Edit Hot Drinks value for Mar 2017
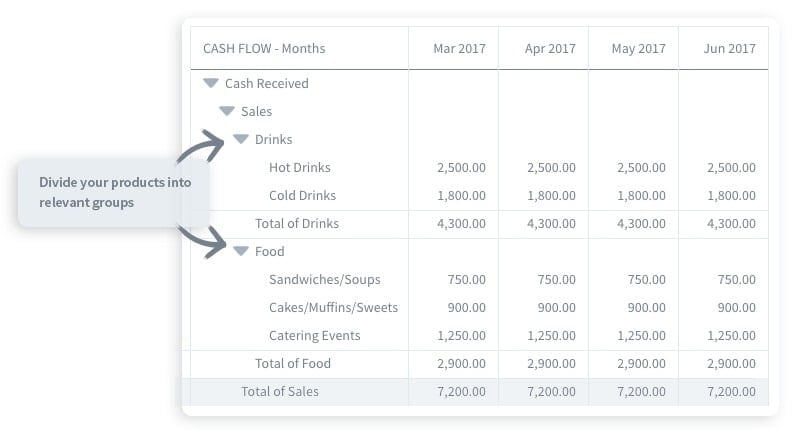The height and width of the screenshot is (437, 796). coord(461,167)
